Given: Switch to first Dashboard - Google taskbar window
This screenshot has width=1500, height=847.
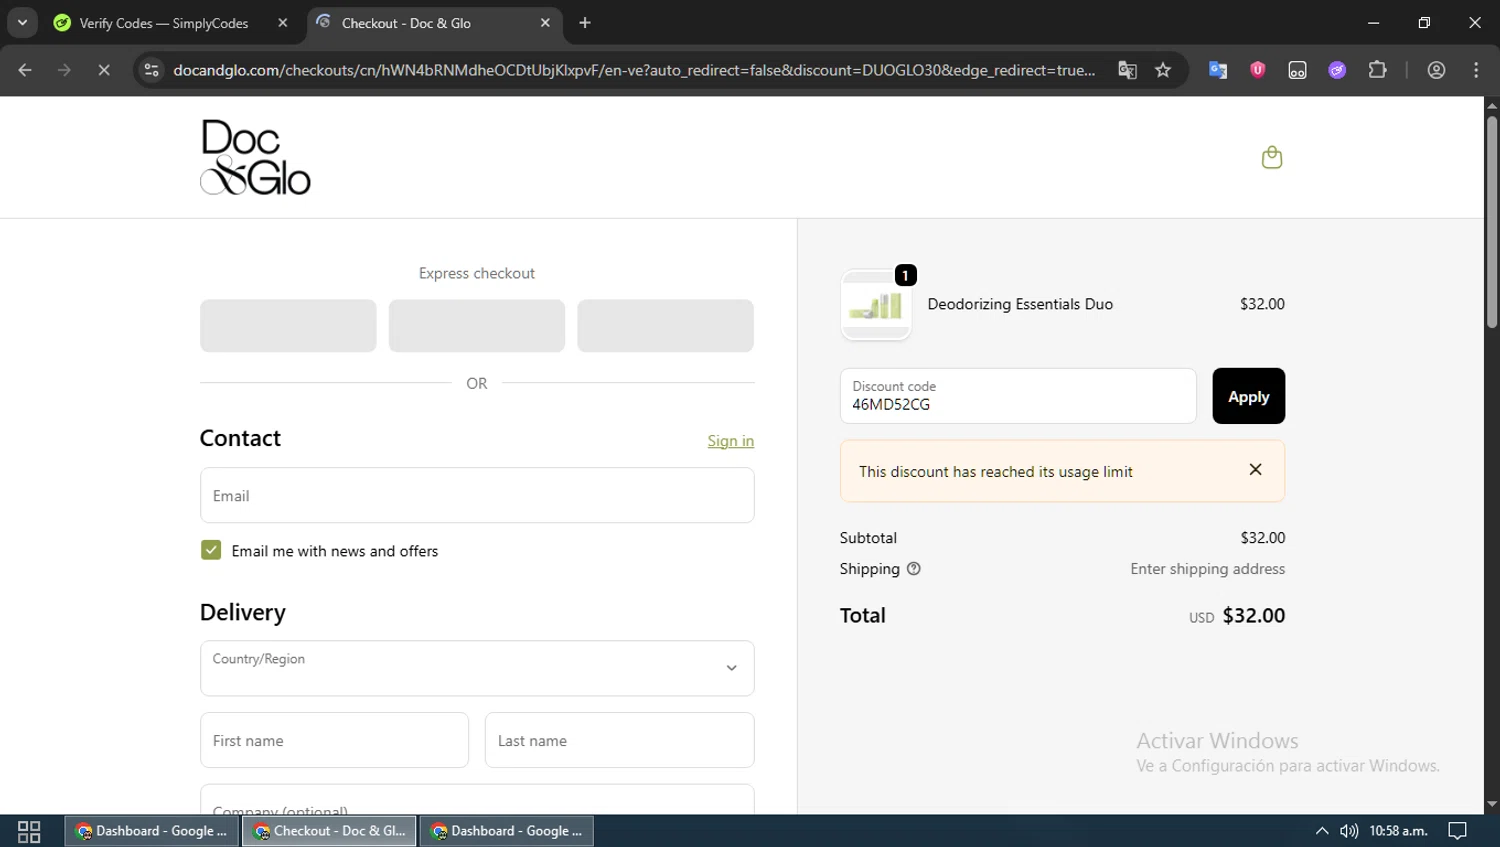Looking at the screenshot, I should (x=152, y=831).
